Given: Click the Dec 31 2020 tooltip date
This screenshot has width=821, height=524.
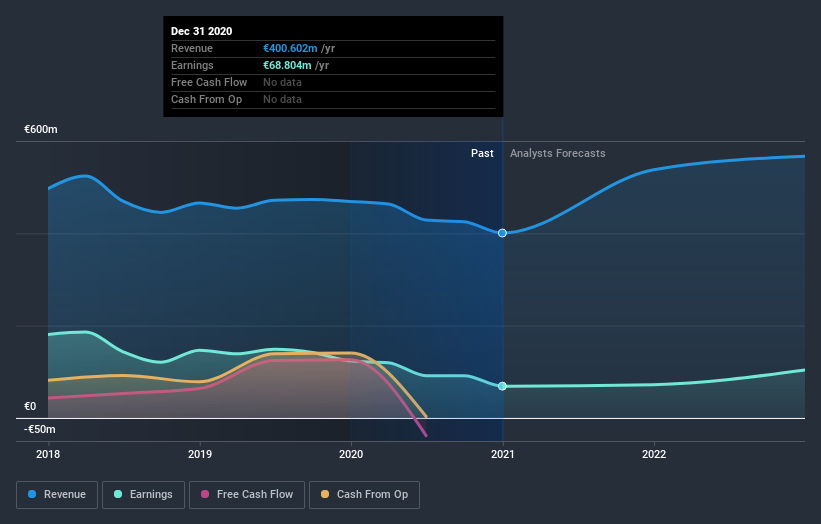Looking at the screenshot, I should coord(202,31).
